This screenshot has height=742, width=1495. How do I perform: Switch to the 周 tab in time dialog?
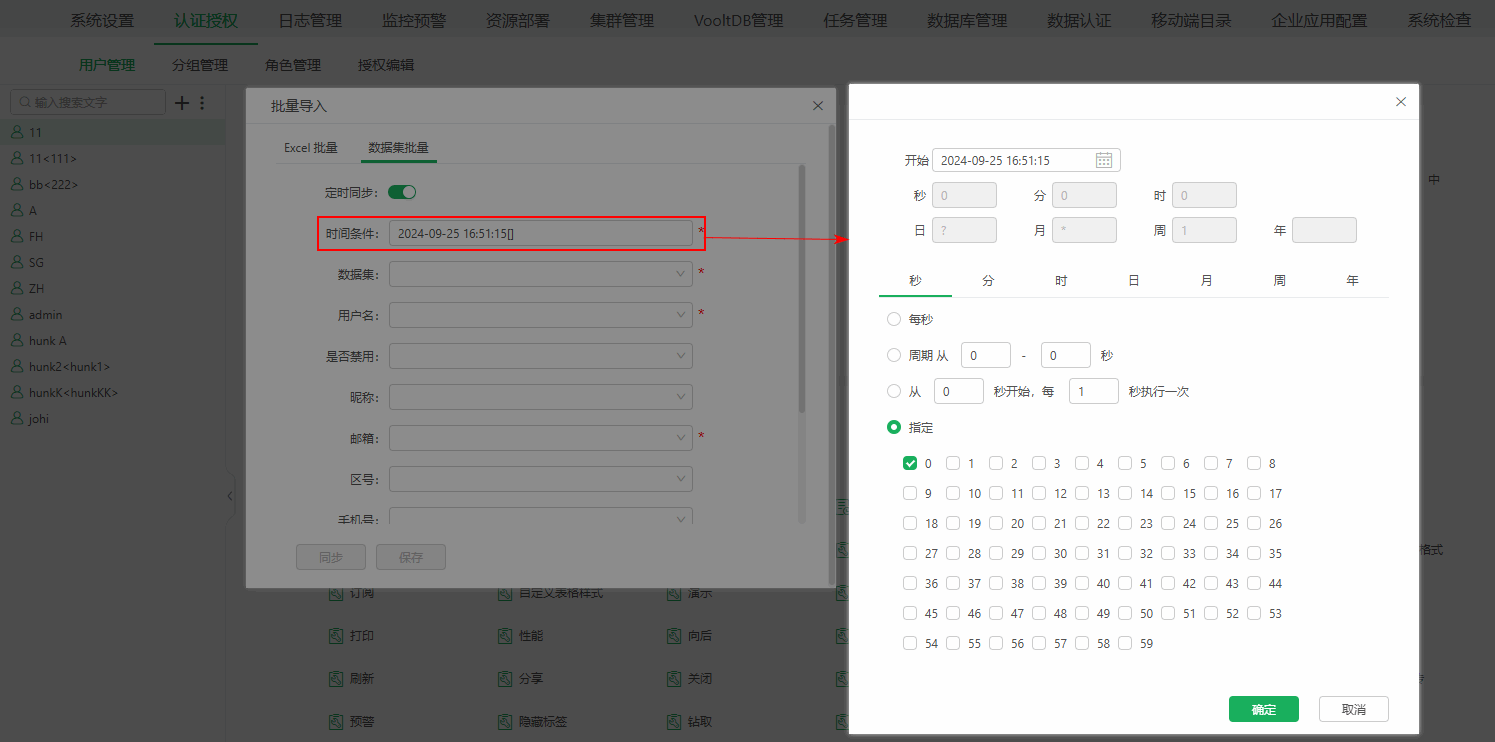[x=1279, y=281]
